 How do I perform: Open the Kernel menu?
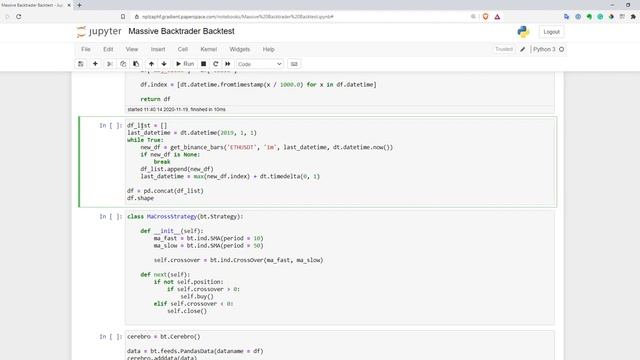209,49
